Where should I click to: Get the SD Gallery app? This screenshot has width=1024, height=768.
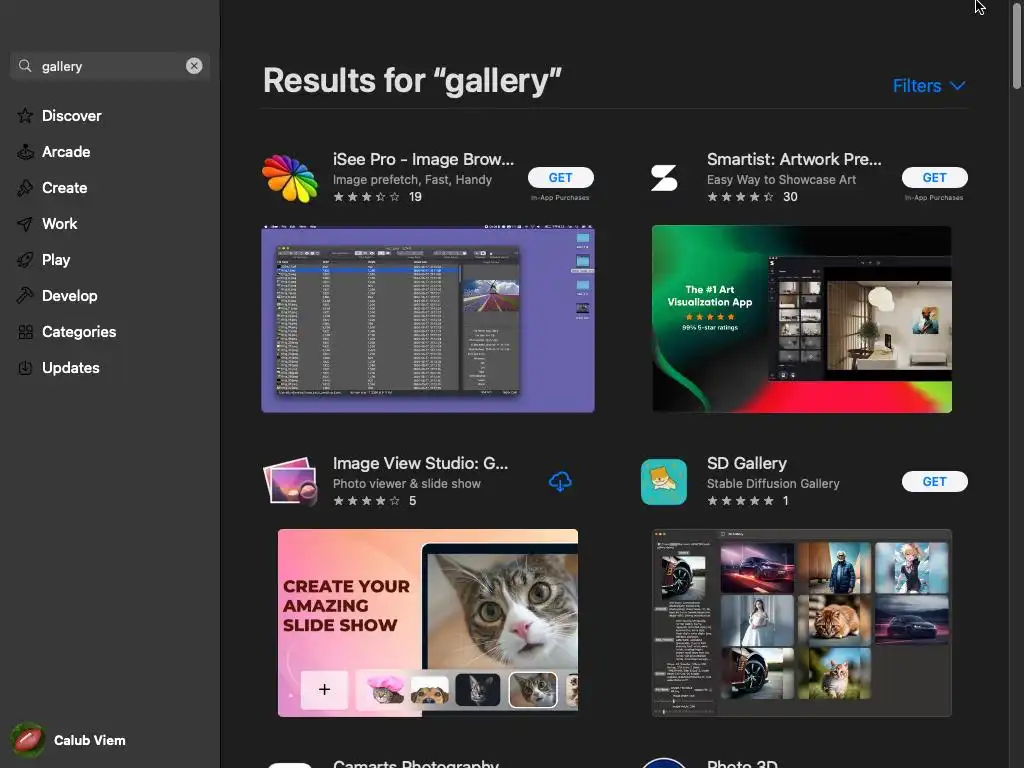pos(935,481)
